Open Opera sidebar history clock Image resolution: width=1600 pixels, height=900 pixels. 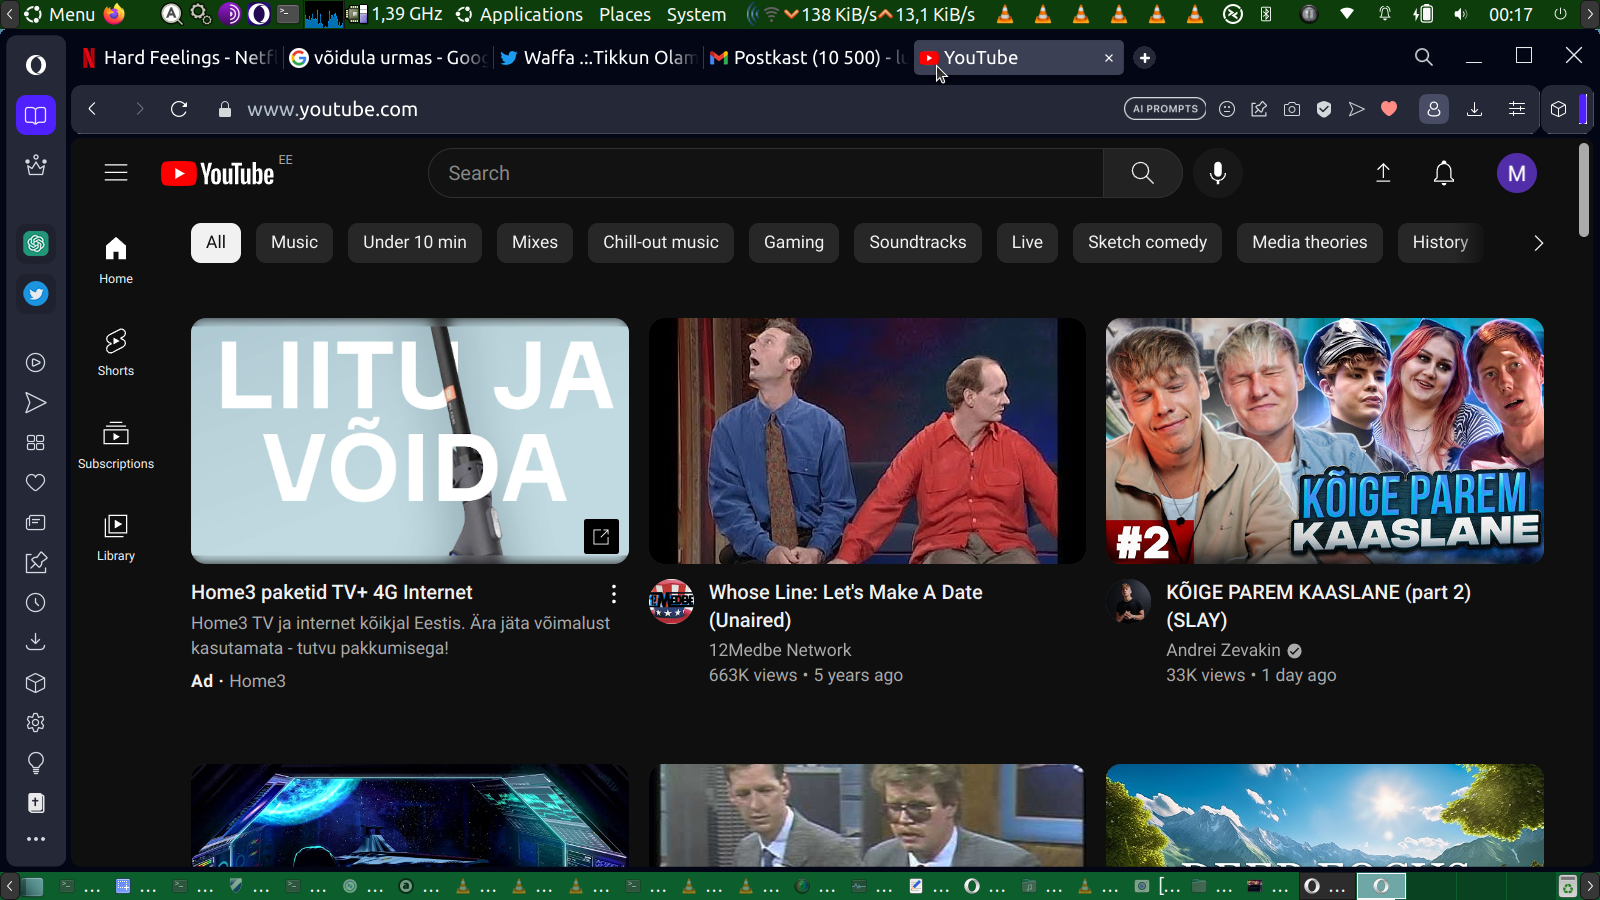pyautogui.click(x=36, y=603)
